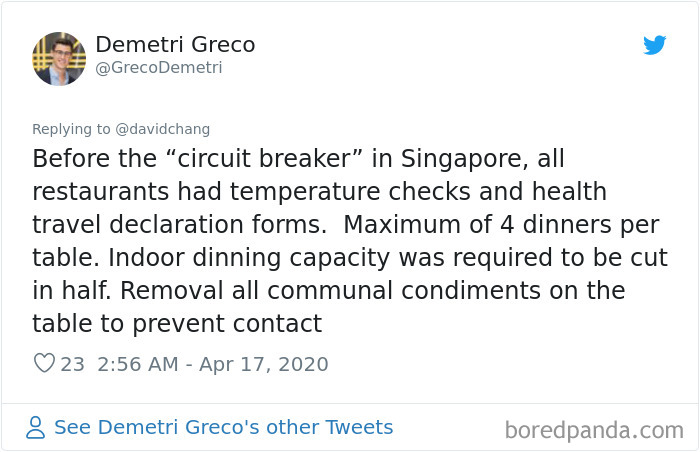Viewport: 700px width, 452px height.
Task: Open the @GrecoDemetri handle link
Action: pyautogui.click(x=158, y=67)
